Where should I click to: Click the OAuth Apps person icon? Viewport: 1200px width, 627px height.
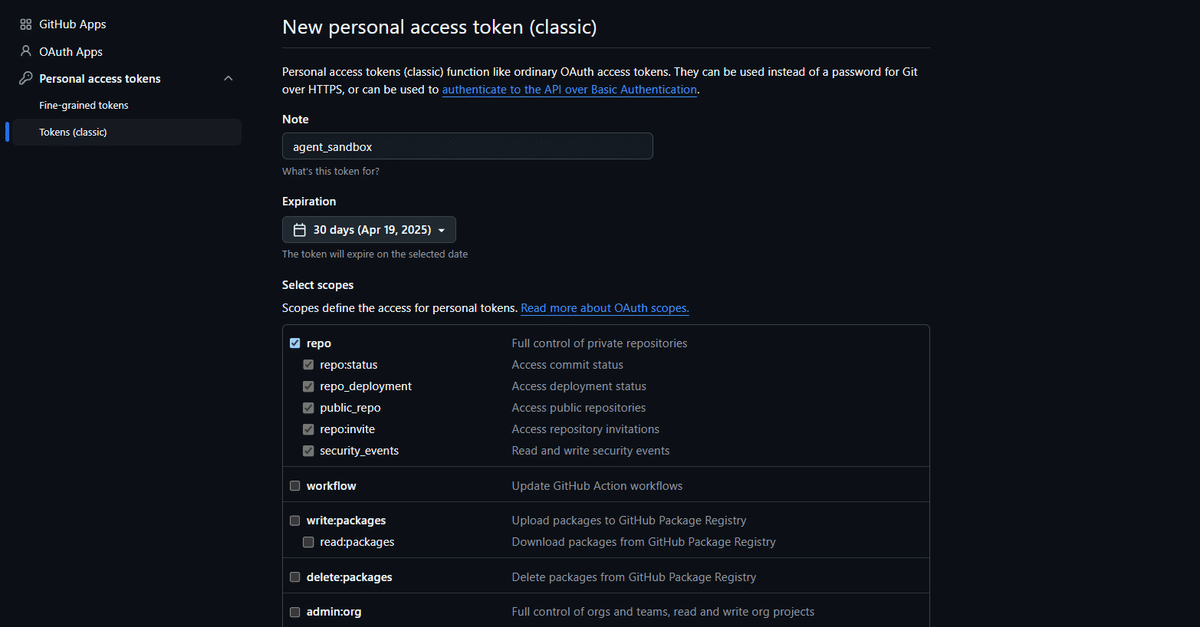click(x=26, y=51)
